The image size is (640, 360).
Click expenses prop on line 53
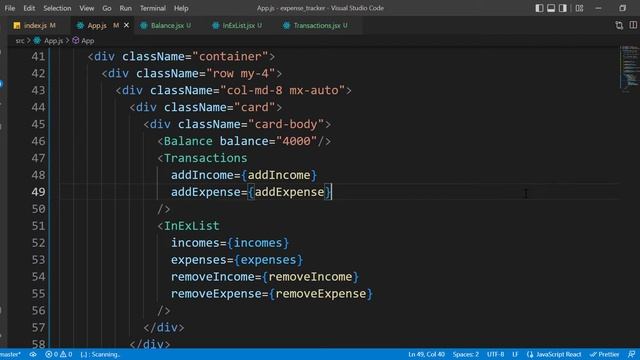[x=198, y=260]
